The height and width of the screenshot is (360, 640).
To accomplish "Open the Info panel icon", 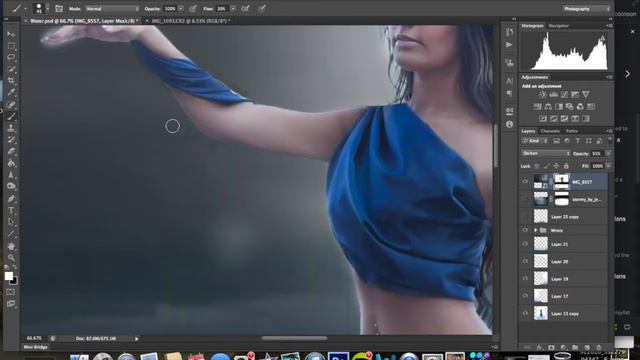I will (509, 124).
